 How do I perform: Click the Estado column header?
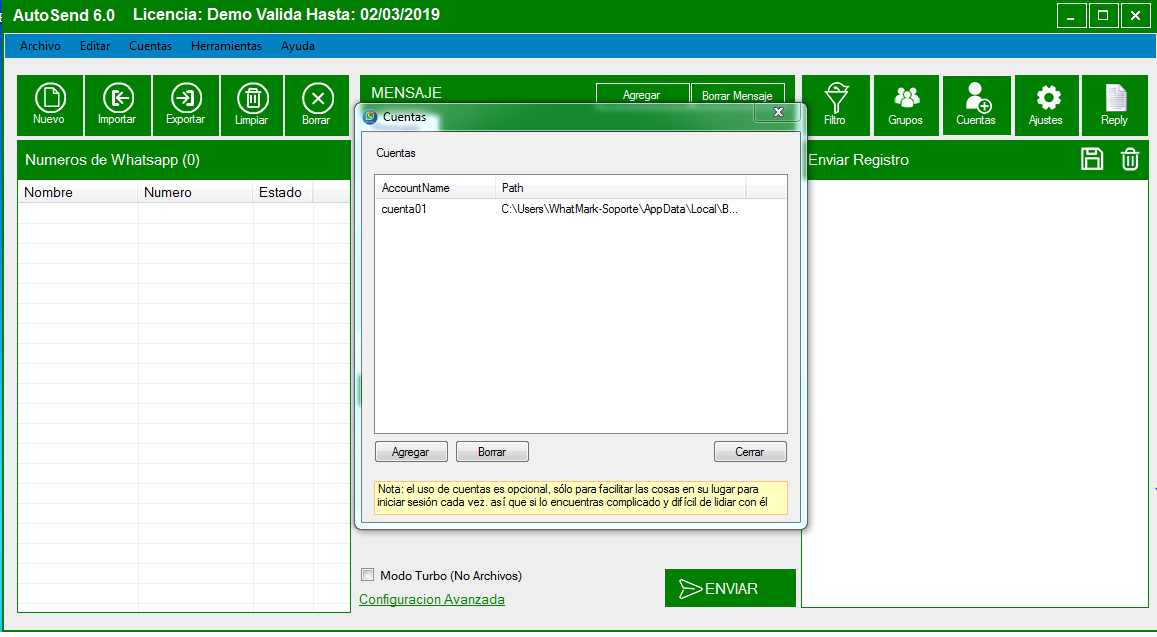[x=283, y=193]
